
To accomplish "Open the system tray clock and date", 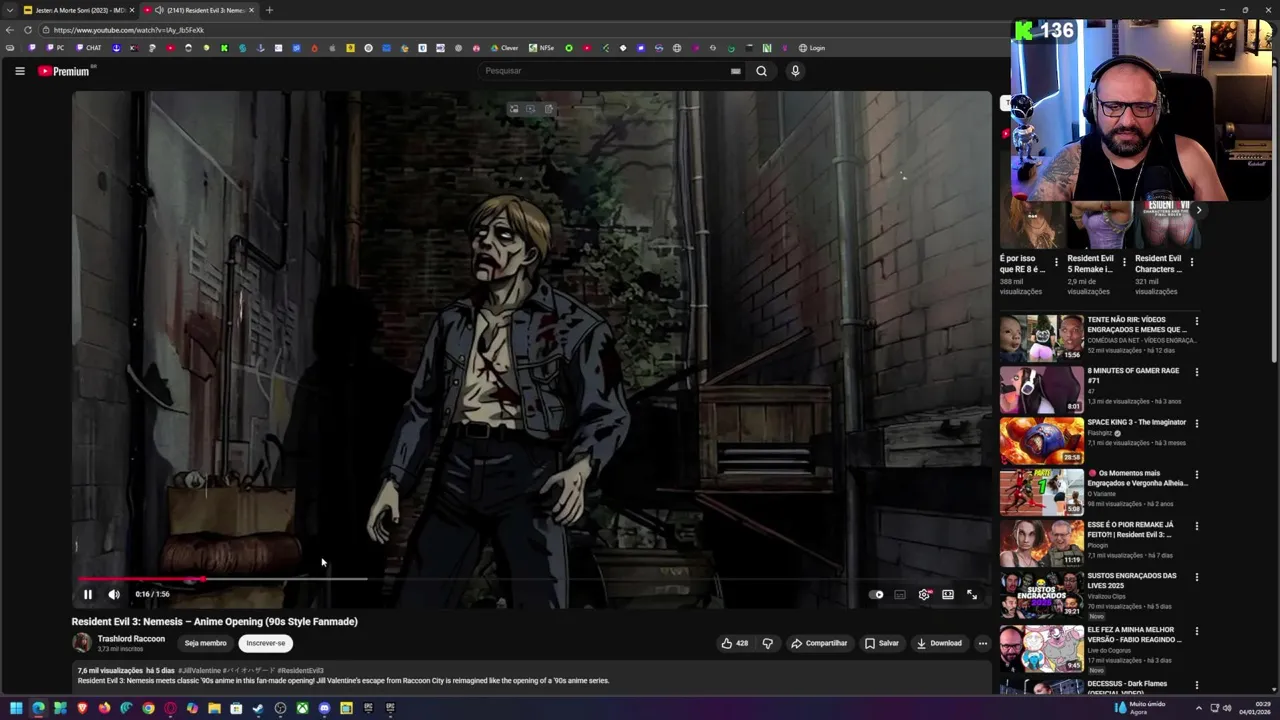I will [1255, 709].
